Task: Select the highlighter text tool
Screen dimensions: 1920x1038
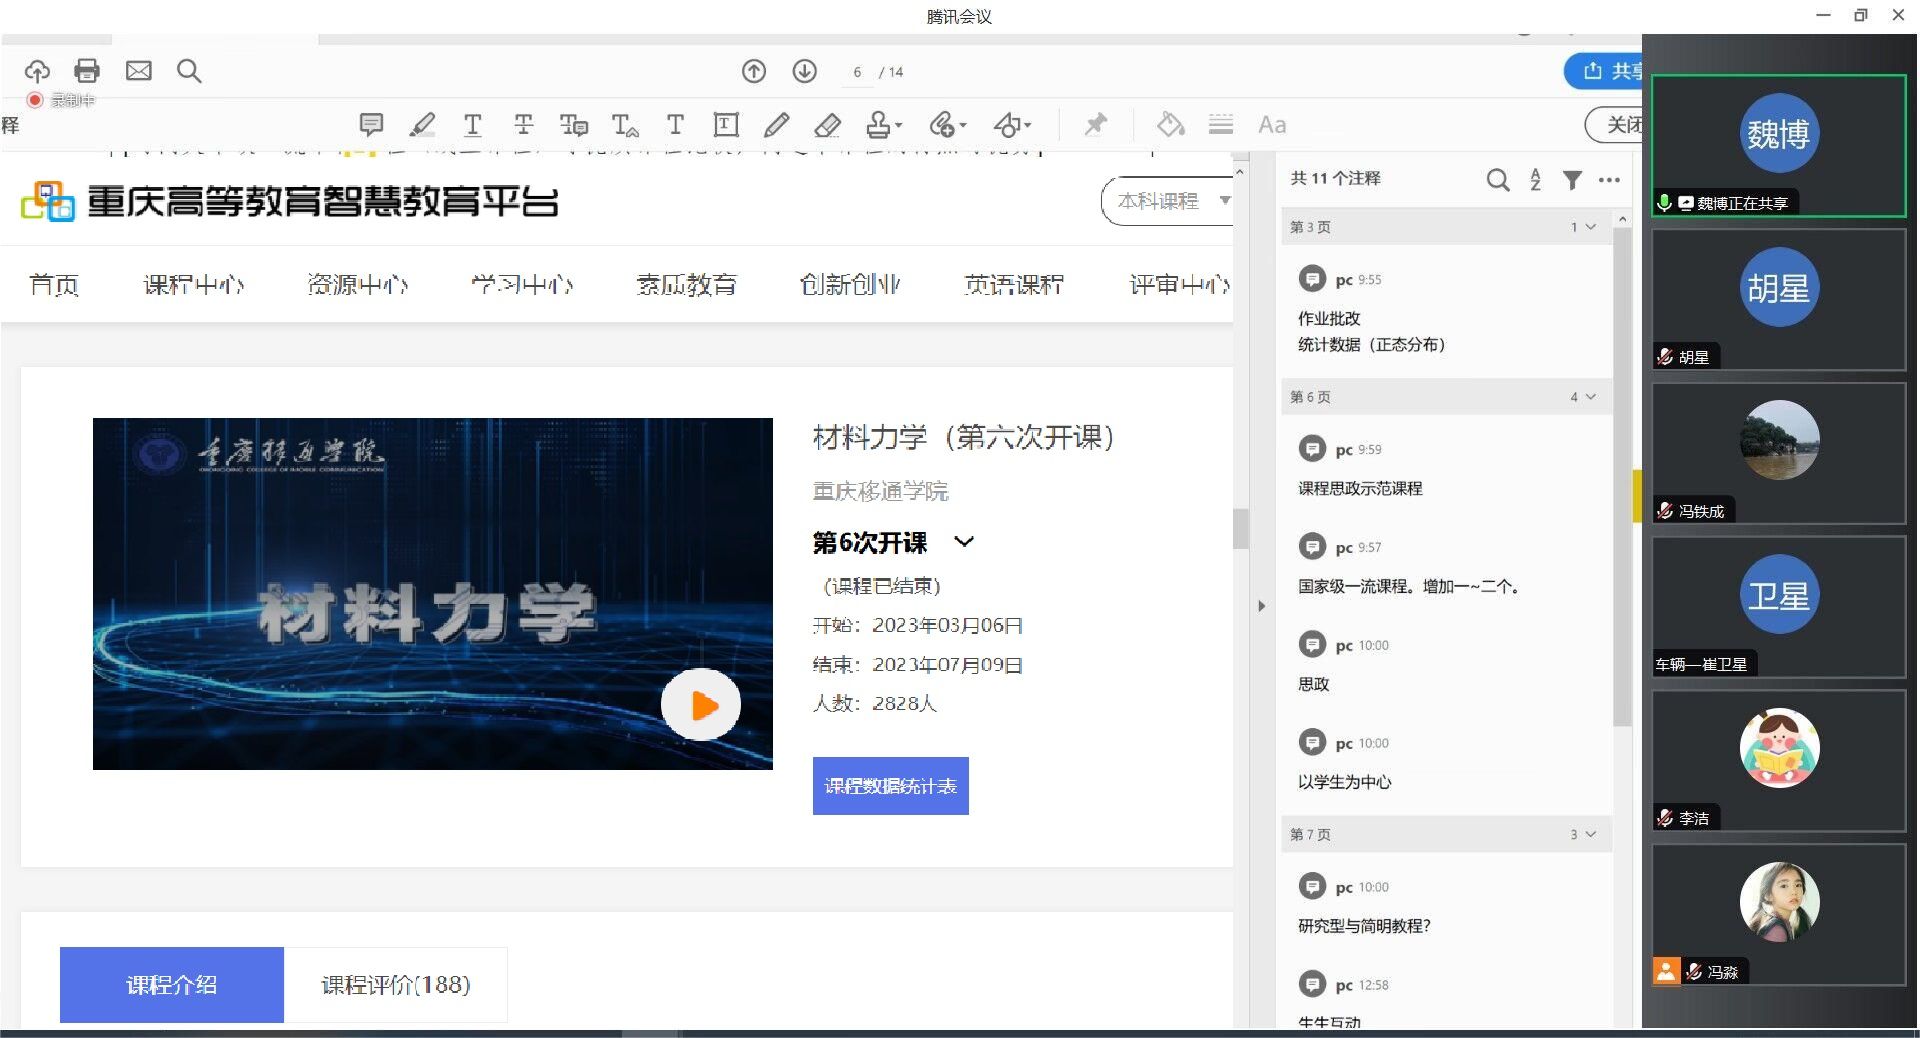Action: pos(422,124)
